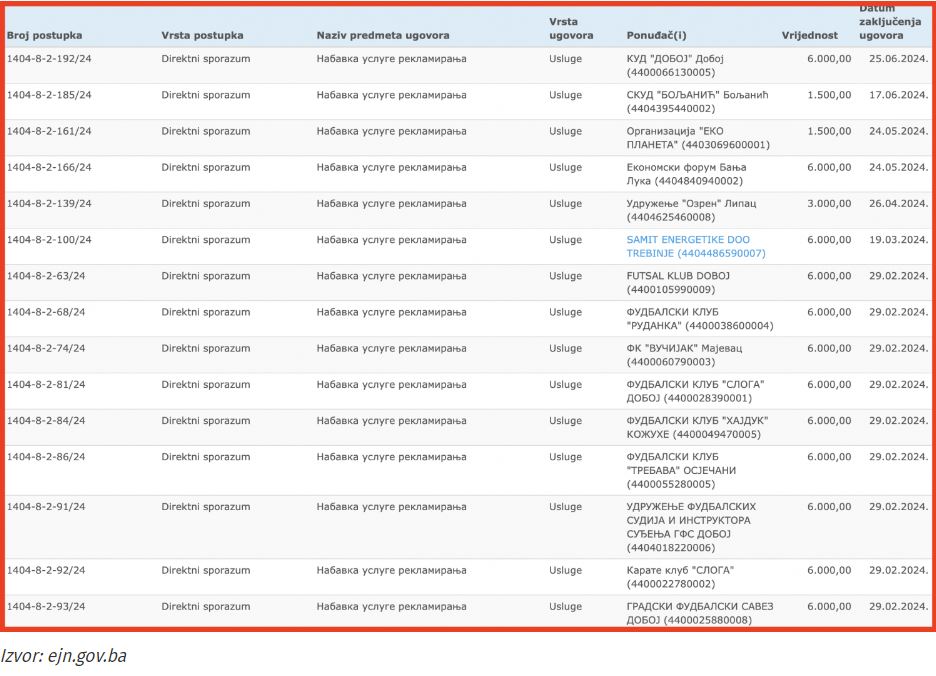This screenshot has height=676, width=936.
Task: Select supplier FUTSAL KLUB DOBOJ
Action: (678, 283)
